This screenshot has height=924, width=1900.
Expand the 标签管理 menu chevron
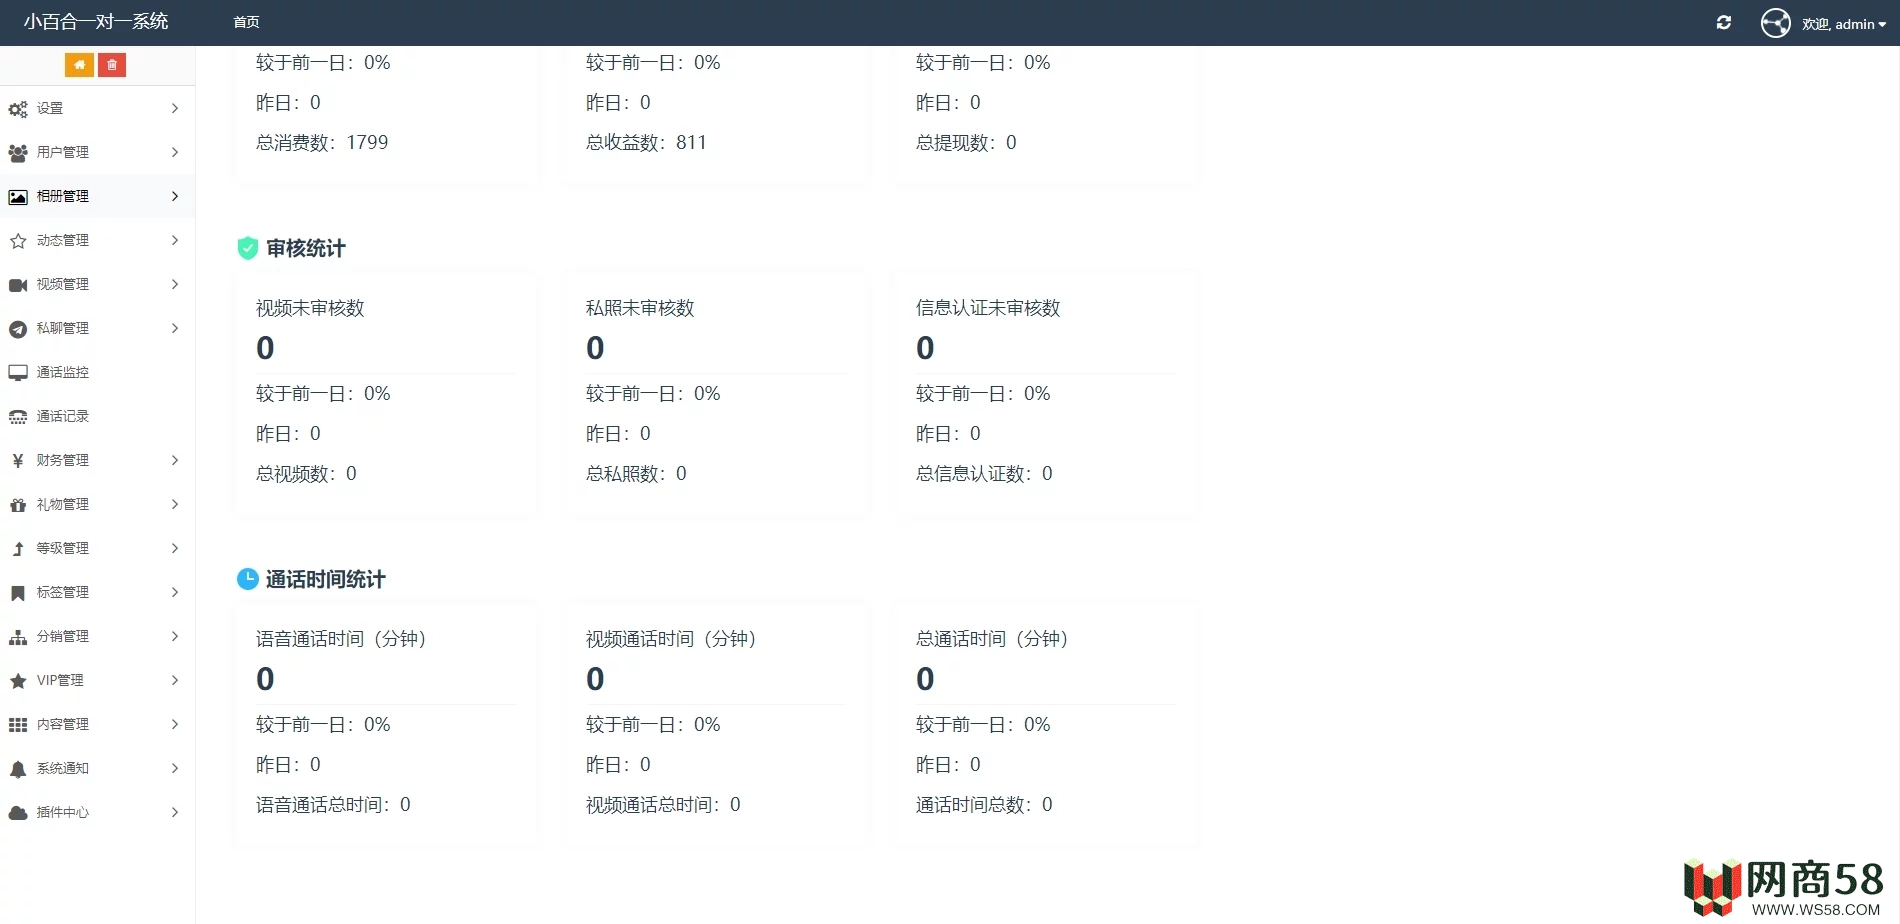click(x=175, y=592)
